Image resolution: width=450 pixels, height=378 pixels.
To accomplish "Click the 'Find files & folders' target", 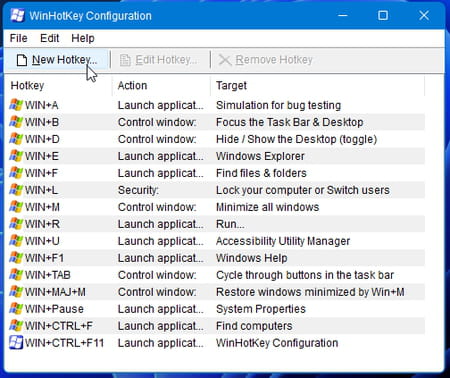I will (261, 173).
